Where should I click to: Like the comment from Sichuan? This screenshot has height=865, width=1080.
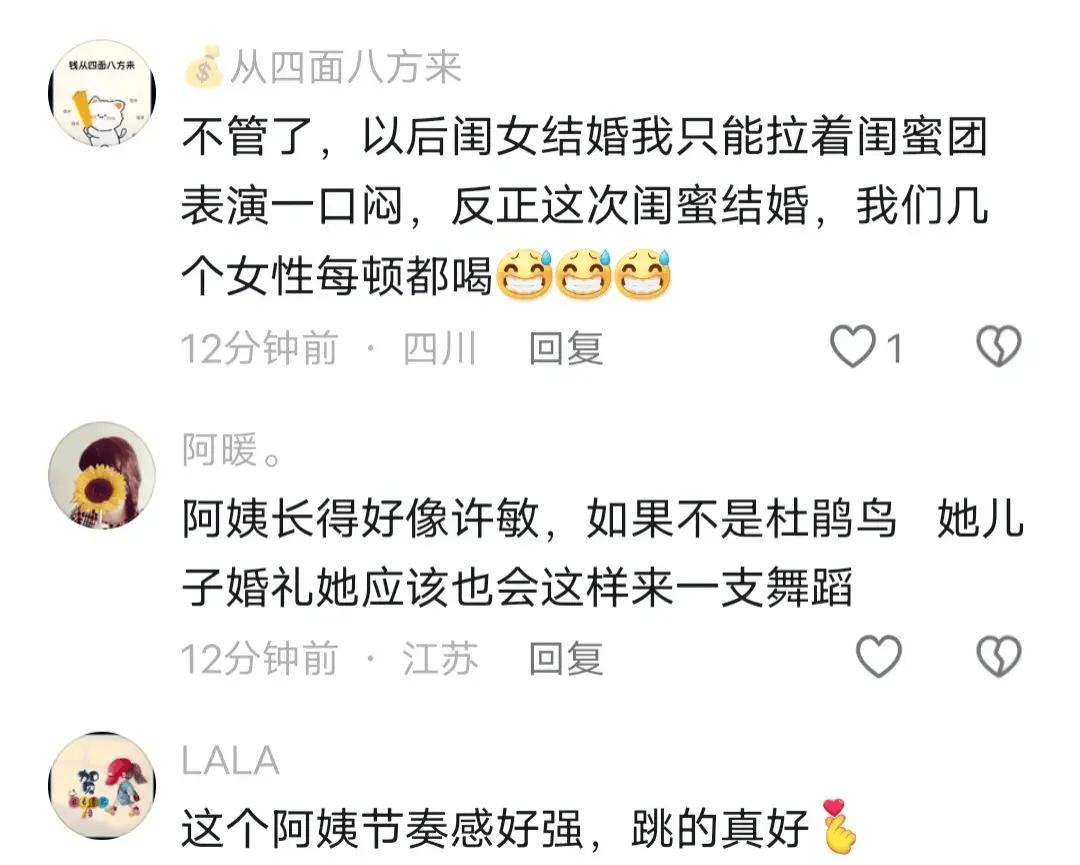[x=853, y=346]
